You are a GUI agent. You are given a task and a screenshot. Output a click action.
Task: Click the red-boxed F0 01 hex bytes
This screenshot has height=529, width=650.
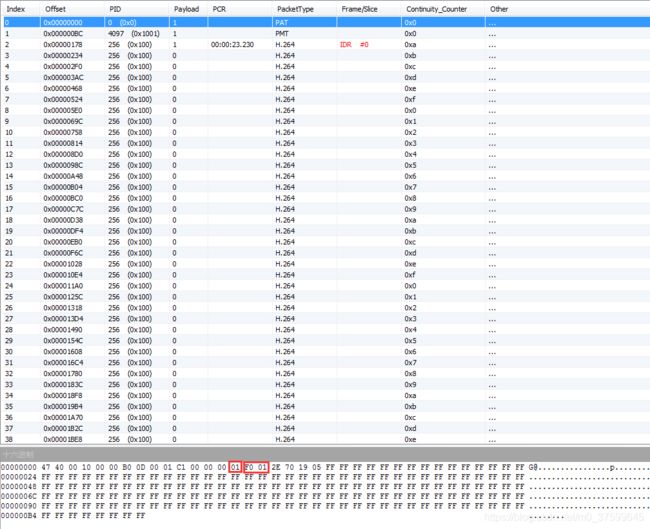pyautogui.click(x=256, y=466)
